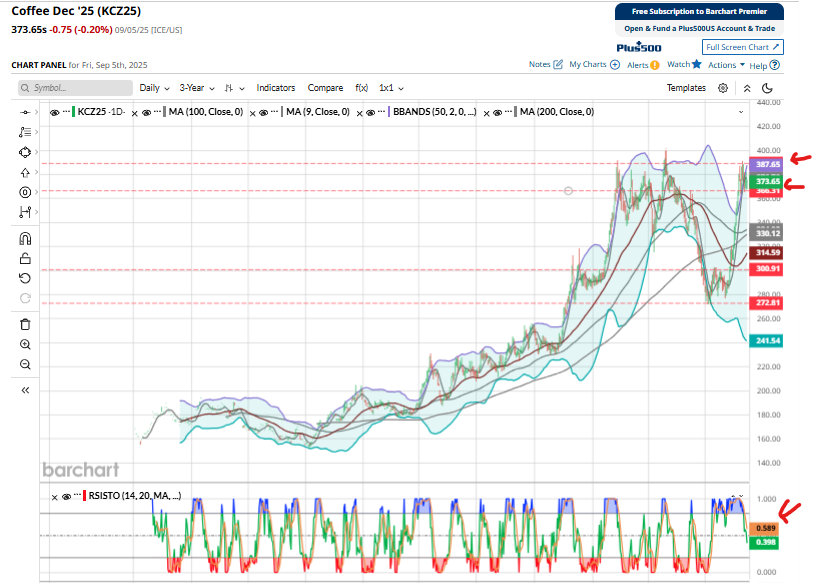This screenshot has height=583, width=813.
Task: Toggle visibility of KCZ25 price series
Action: tap(55, 113)
